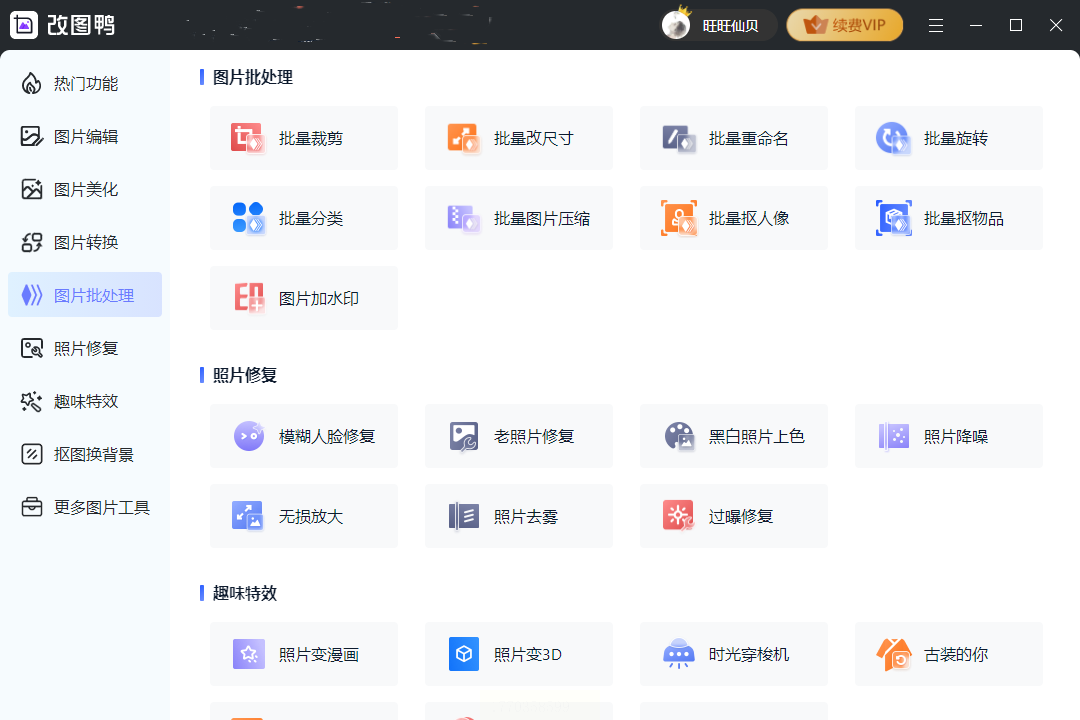Launch 图片加水印 tool text
This screenshot has width=1080, height=720.
(319, 298)
